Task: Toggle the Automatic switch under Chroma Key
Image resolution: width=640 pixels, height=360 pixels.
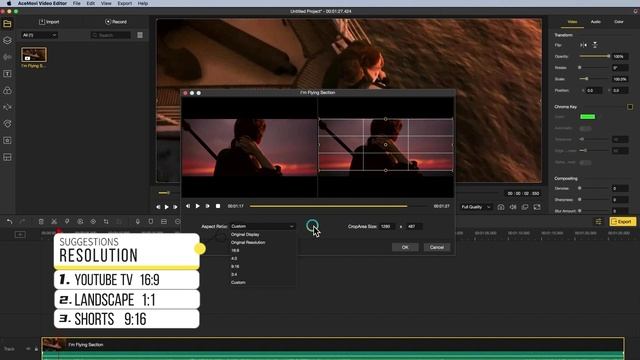Action: click(585, 128)
